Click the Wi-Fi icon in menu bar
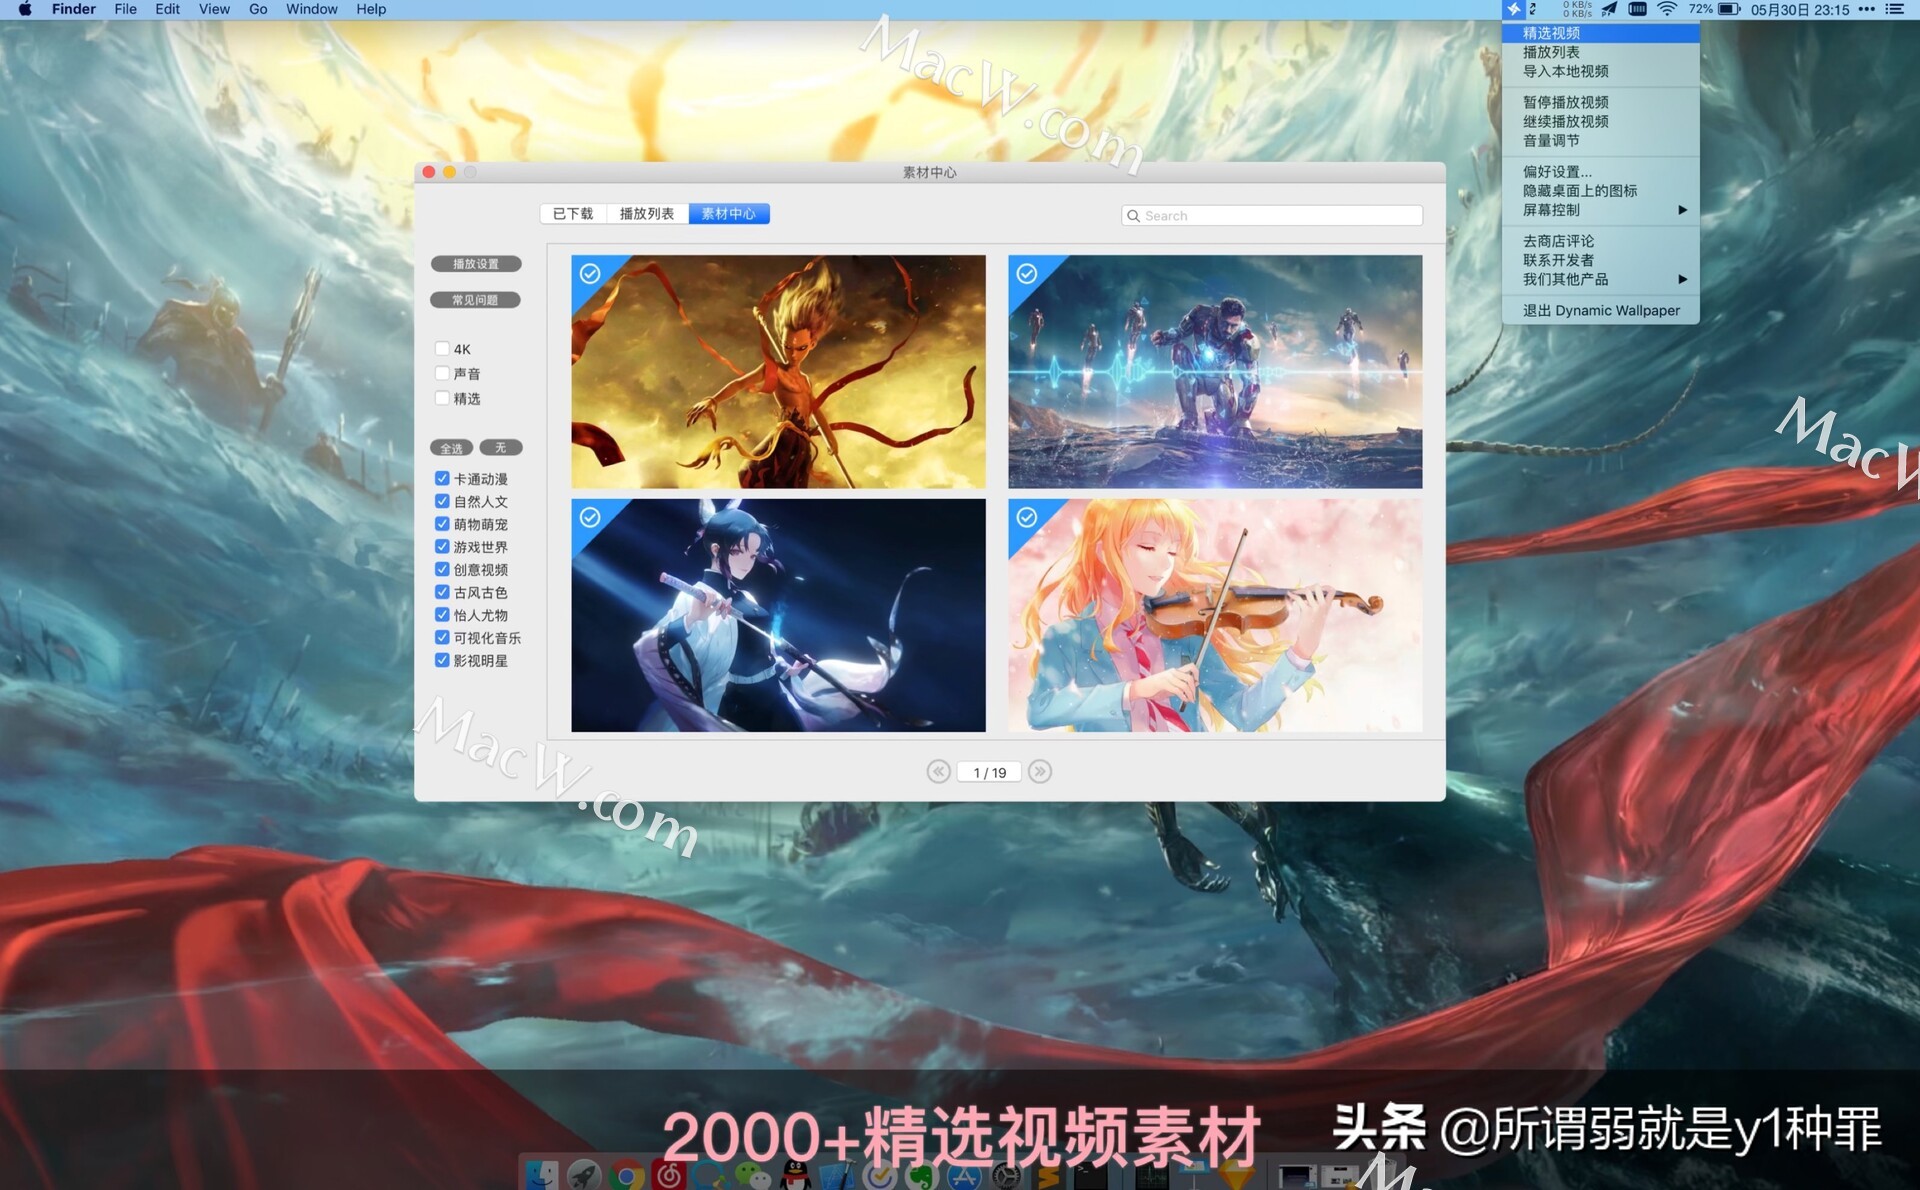Image resolution: width=1920 pixels, height=1190 pixels. tap(1666, 9)
